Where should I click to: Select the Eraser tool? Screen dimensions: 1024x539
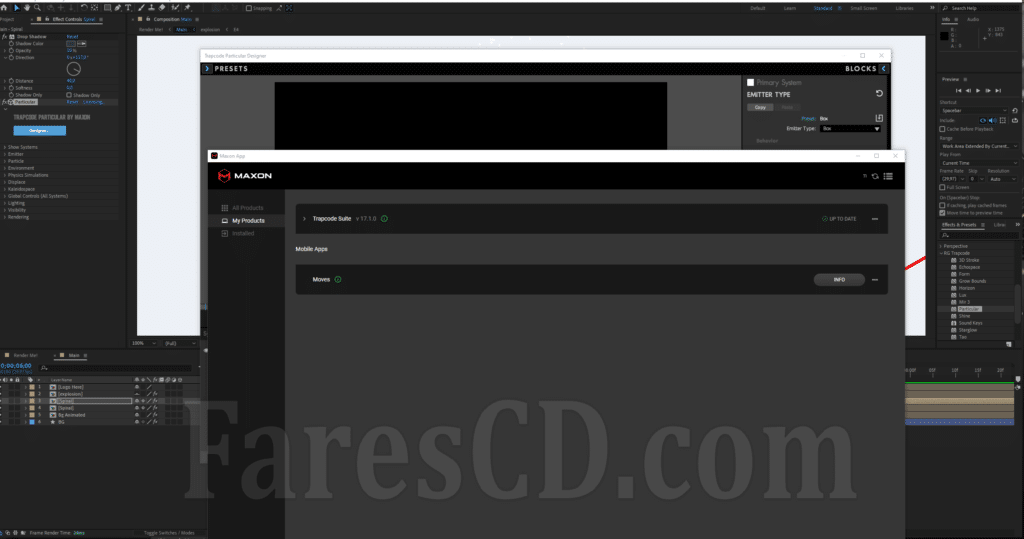coord(162,8)
